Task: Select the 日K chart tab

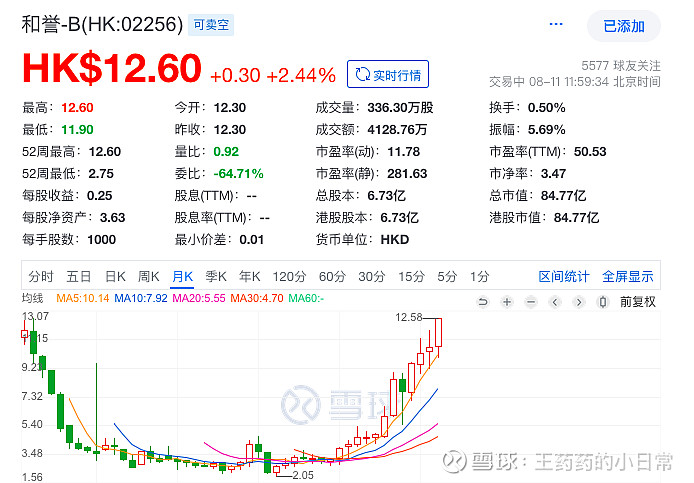Action: click(116, 277)
